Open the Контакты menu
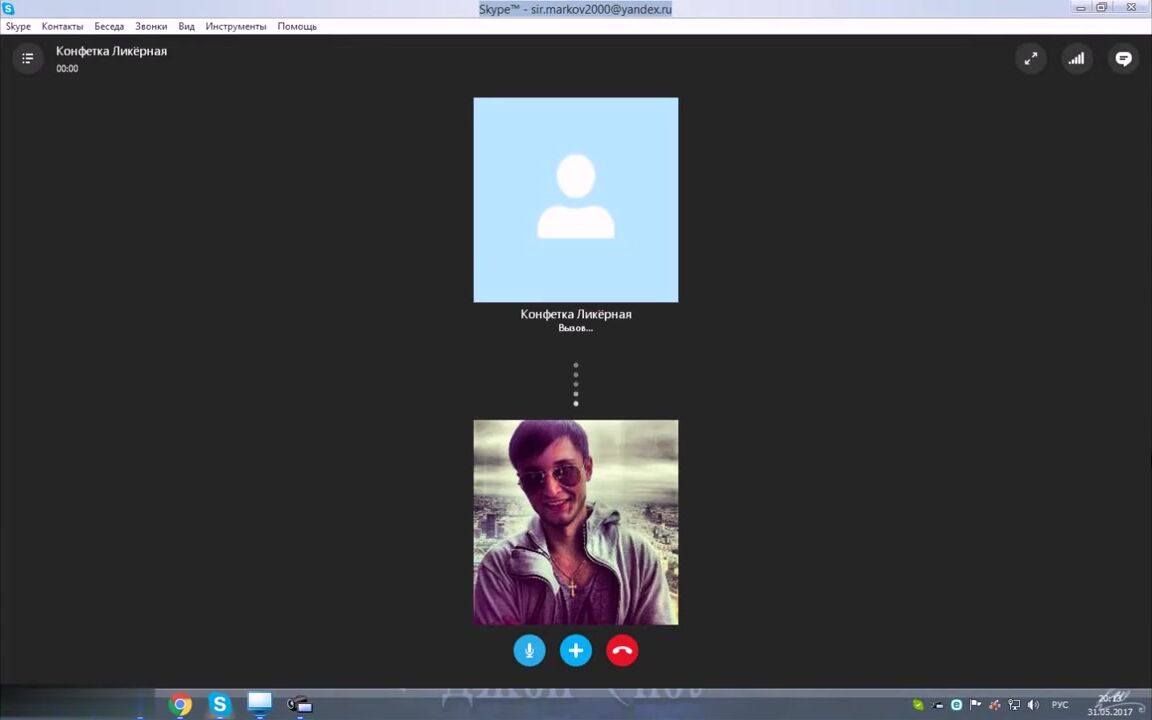 [62, 26]
